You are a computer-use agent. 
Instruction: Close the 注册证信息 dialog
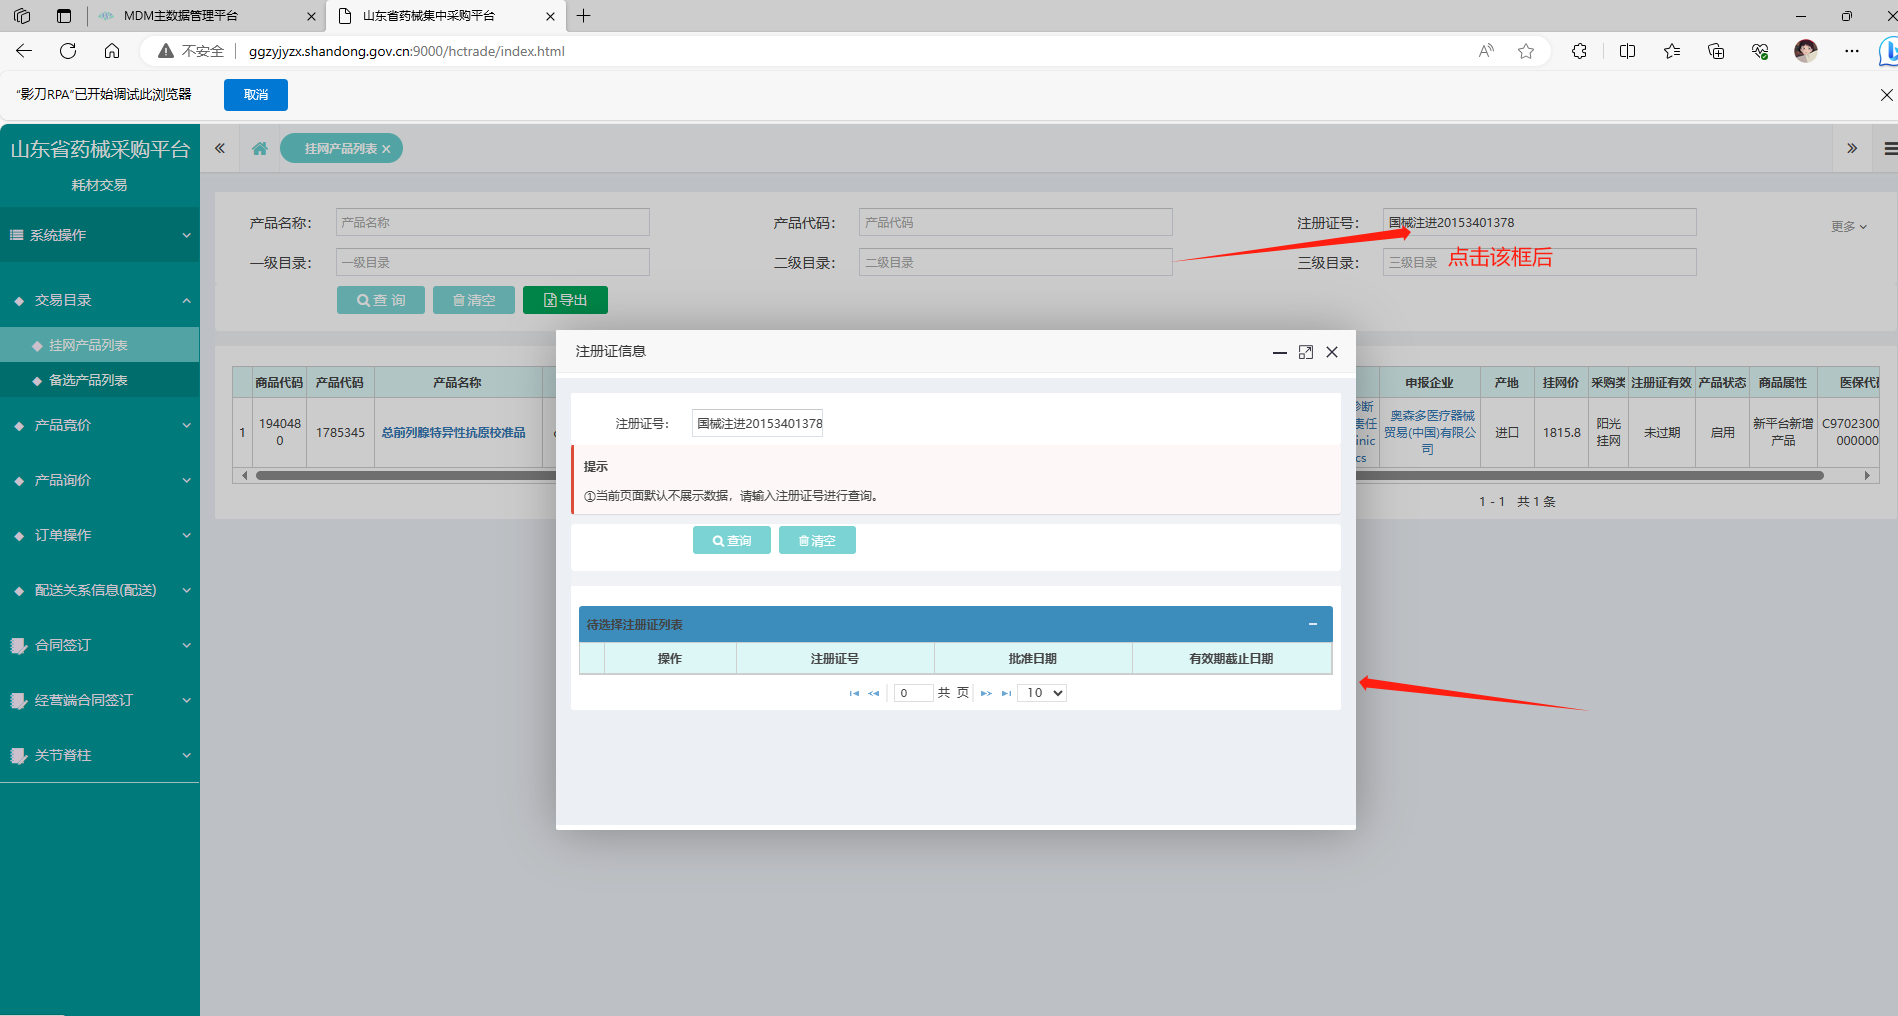[x=1332, y=352]
